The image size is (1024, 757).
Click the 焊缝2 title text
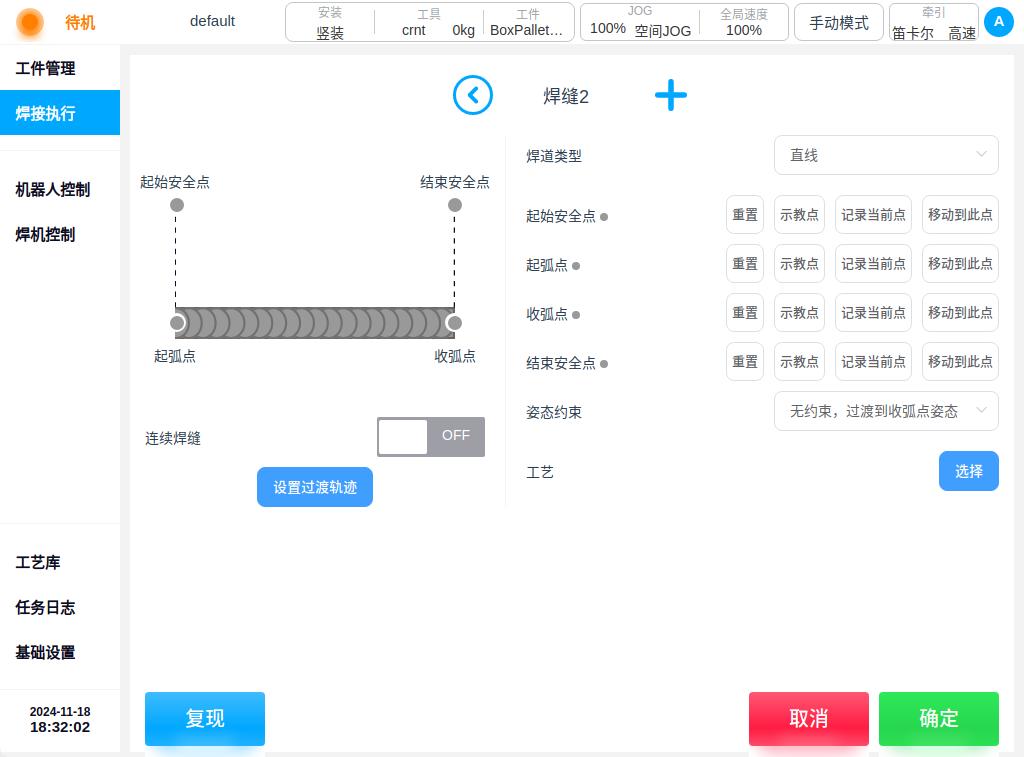566,97
